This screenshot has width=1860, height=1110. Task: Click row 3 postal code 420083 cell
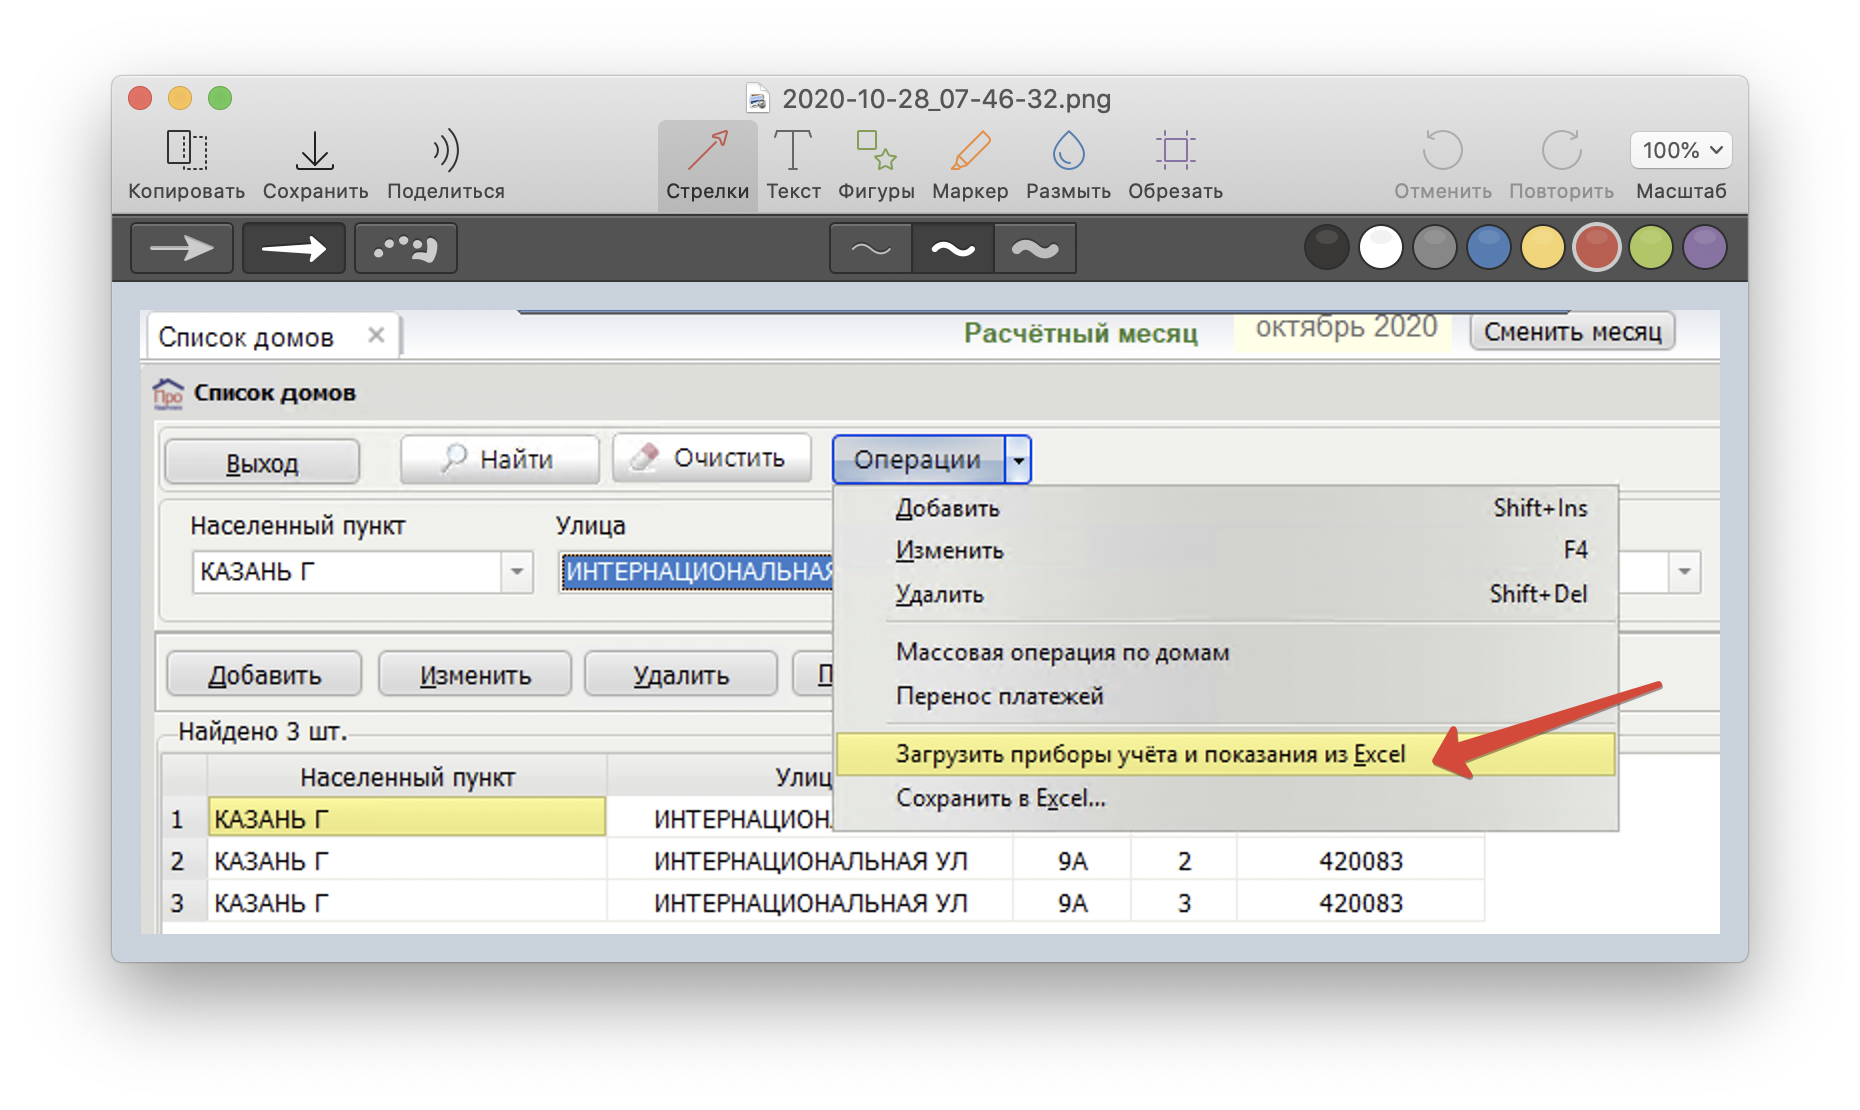(x=1361, y=903)
